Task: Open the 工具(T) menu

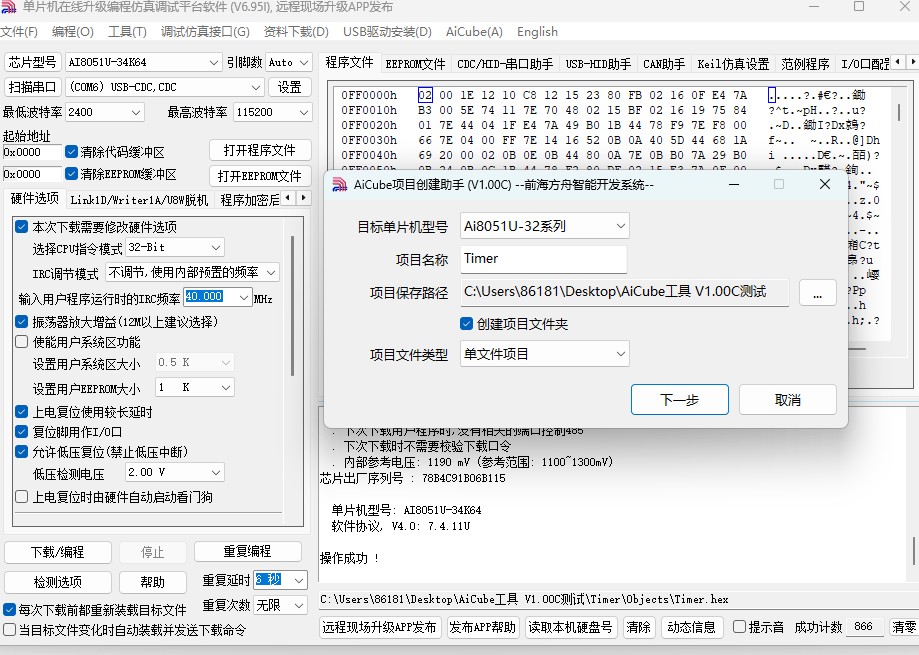Action: coord(127,32)
